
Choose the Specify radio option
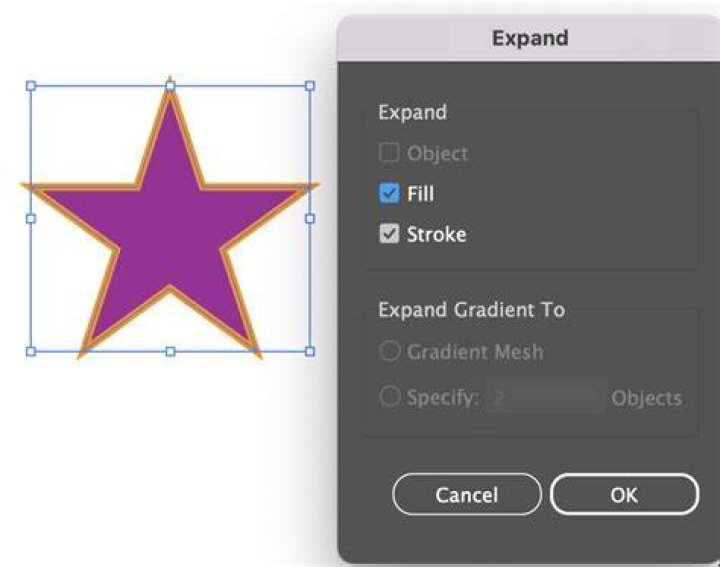coord(390,397)
